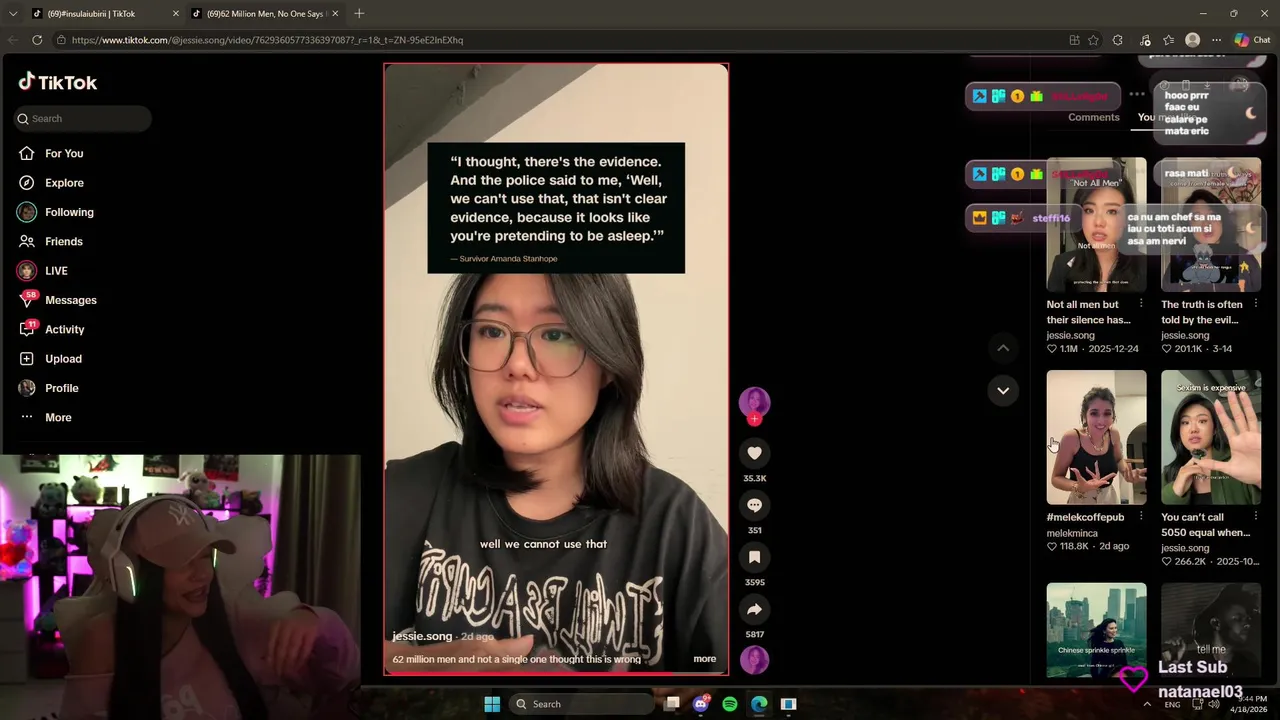Show hidden system tray icons
Screen dimensions: 1280x720
click(1147, 704)
